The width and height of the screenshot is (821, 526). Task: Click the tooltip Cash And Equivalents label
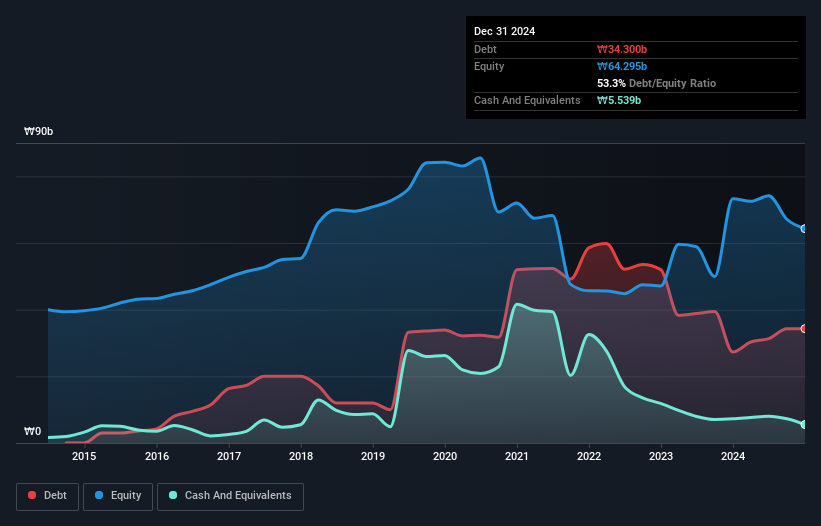[527, 100]
